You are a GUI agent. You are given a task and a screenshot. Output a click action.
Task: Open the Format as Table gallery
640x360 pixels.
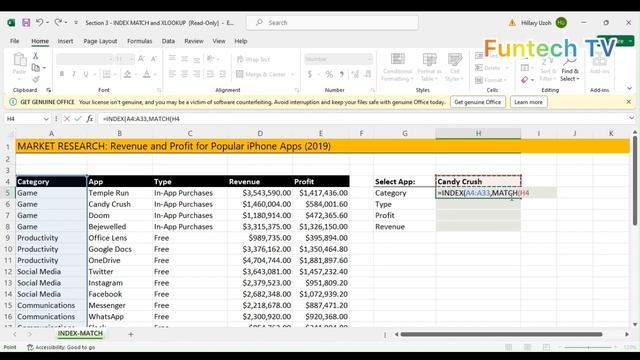coord(429,67)
